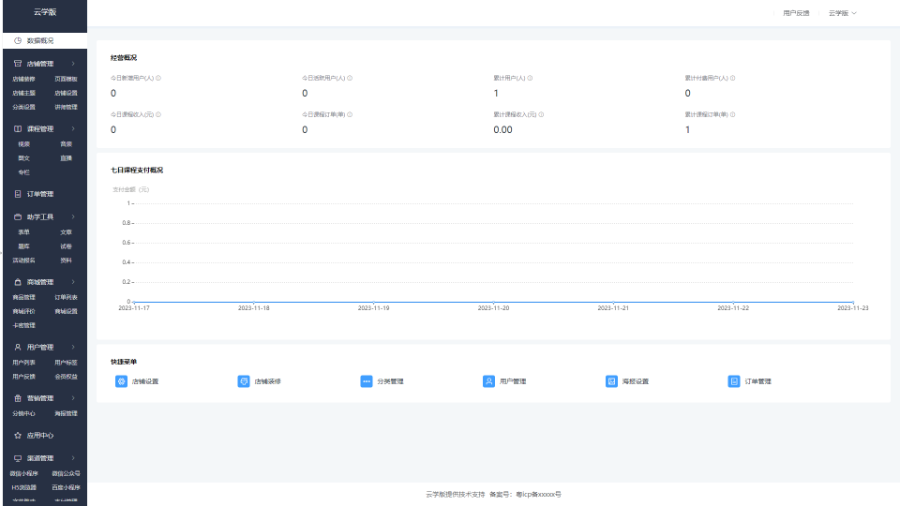Screen dimensions: 900x506
Task: Click the document icon beside sidebar 订单管理
Action: click(x=18, y=194)
